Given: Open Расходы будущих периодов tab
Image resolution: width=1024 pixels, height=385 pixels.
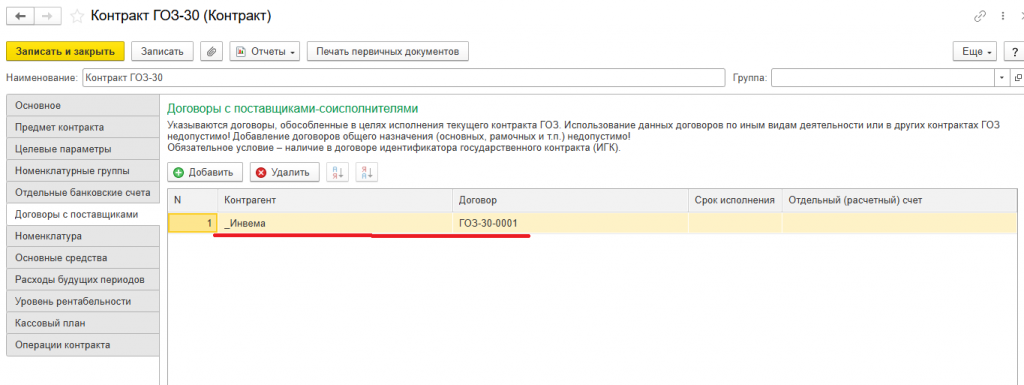Looking at the screenshot, I should click(83, 279).
